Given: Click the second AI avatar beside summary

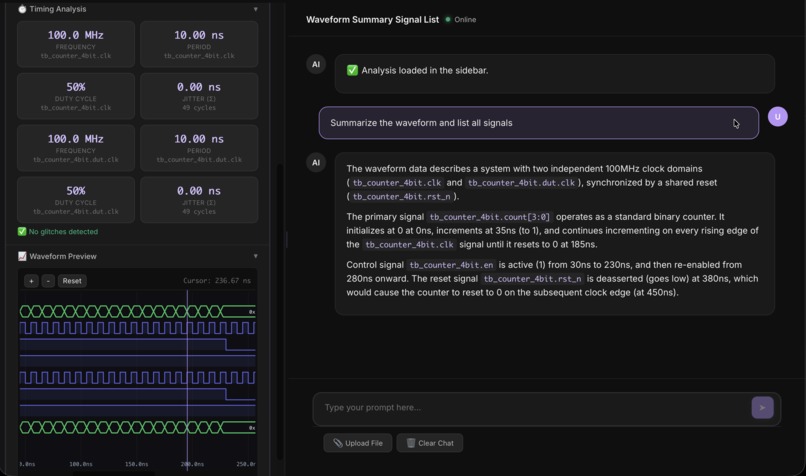Looking at the screenshot, I should [x=316, y=162].
